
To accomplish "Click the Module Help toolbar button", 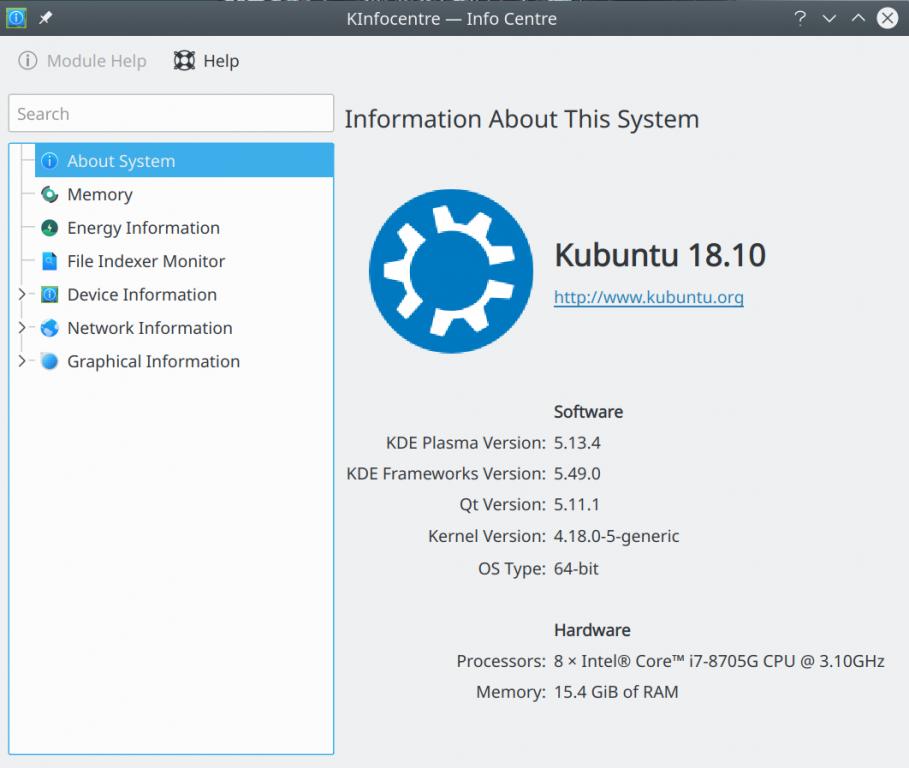I will click(83, 61).
